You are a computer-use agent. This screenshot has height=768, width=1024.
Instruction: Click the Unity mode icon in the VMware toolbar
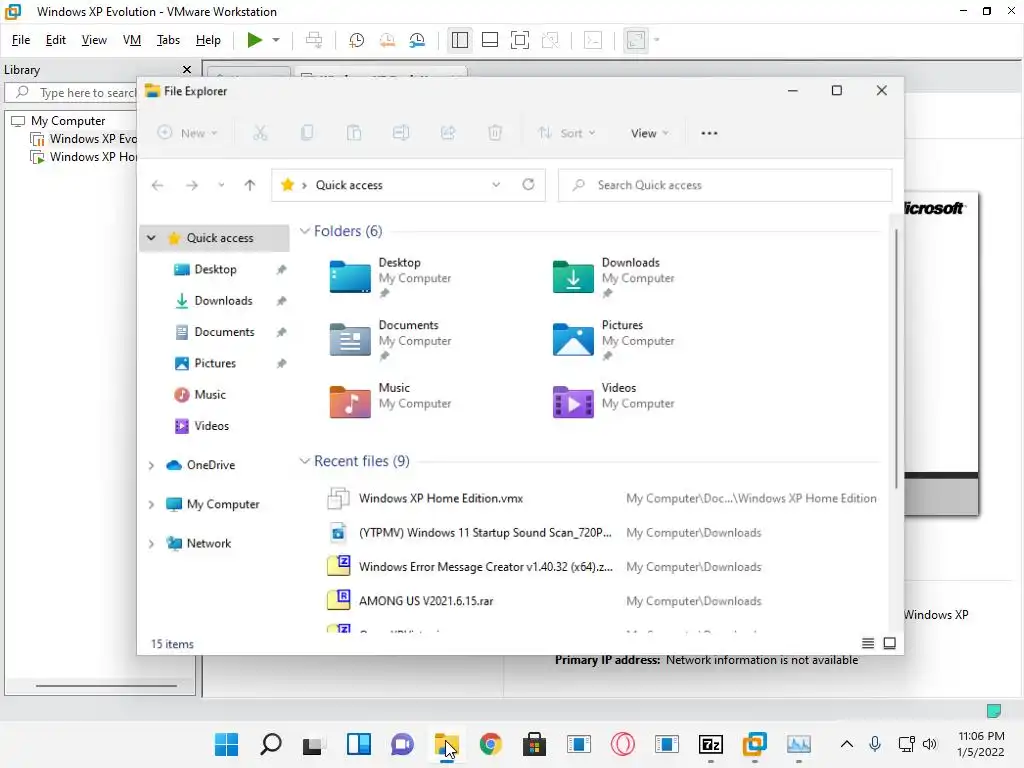coord(551,40)
